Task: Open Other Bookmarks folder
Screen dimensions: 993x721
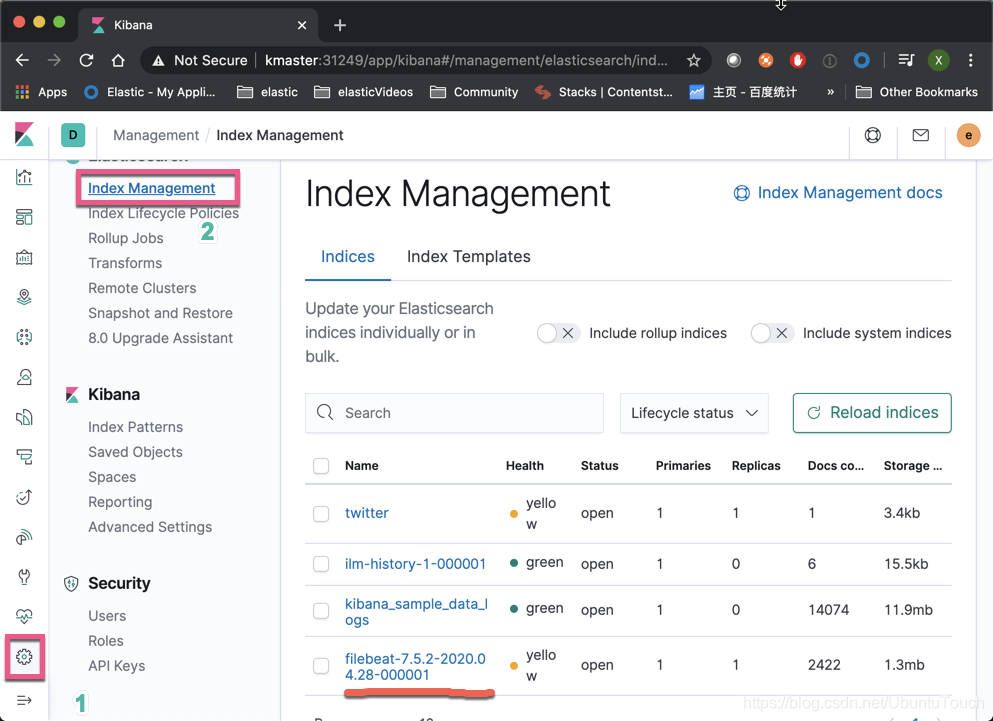Action: pyautogui.click(x=916, y=92)
